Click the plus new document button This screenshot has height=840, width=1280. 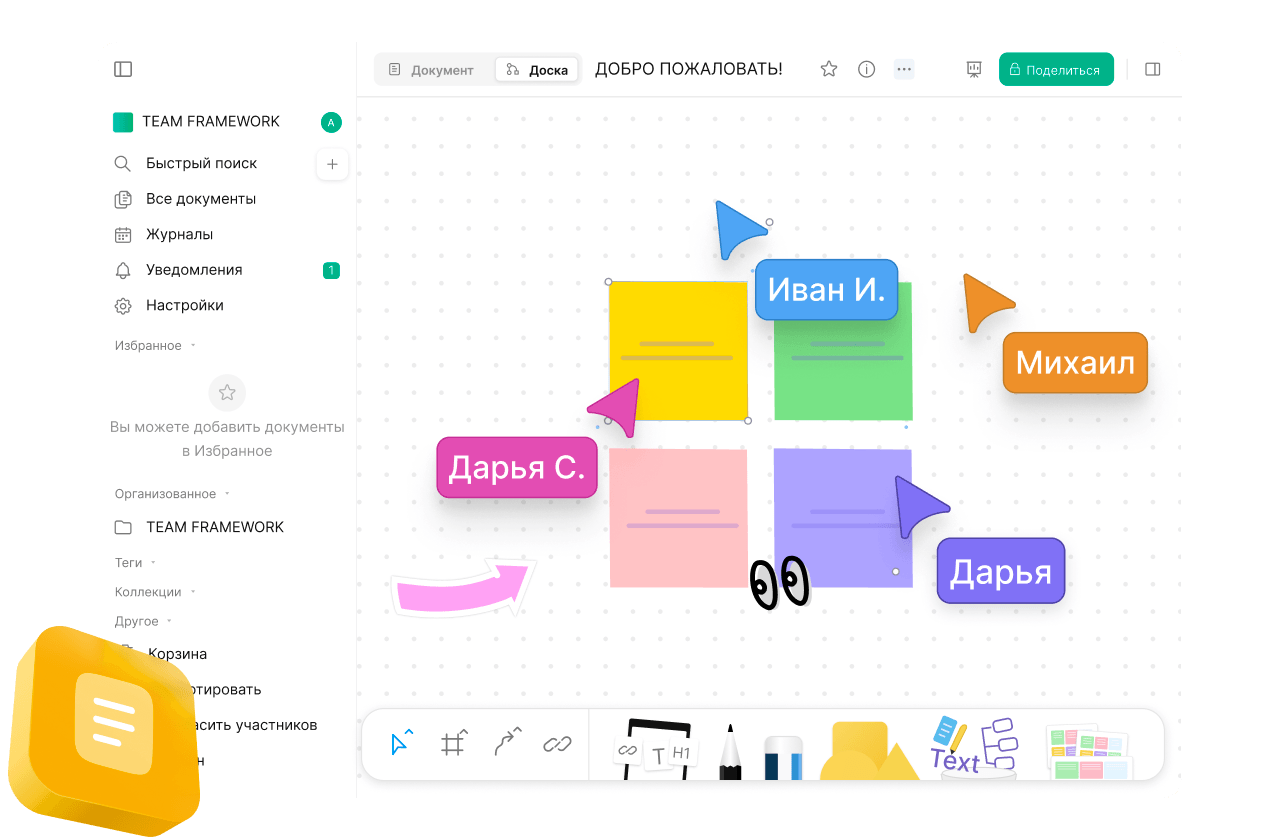(x=332, y=164)
